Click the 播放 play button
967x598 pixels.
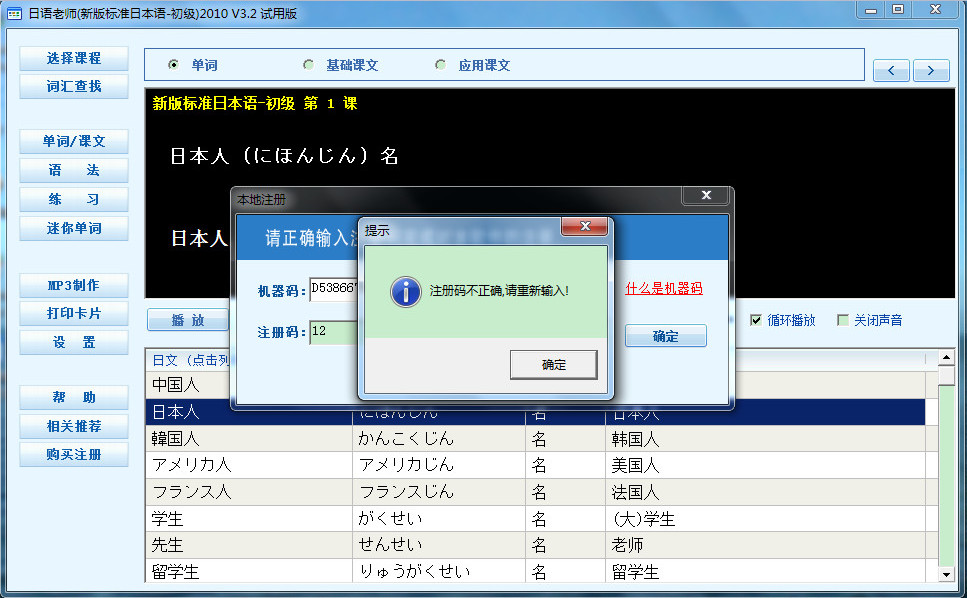pyautogui.click(x=187, y=320)
